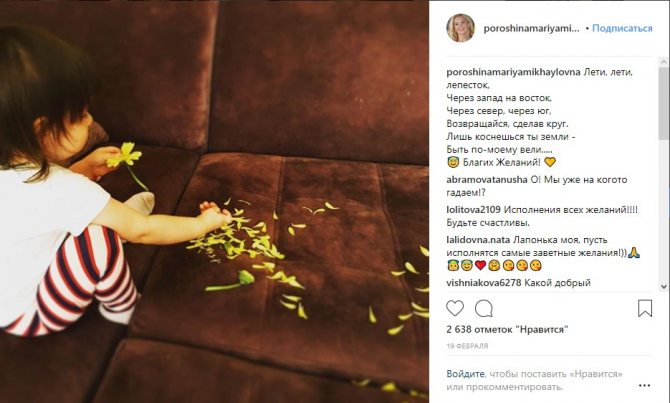Viewport: 670px width, 403px height.
Task: Click the 19 ФЕВРАЛЯ post date
Action: (x=467, y=346)
